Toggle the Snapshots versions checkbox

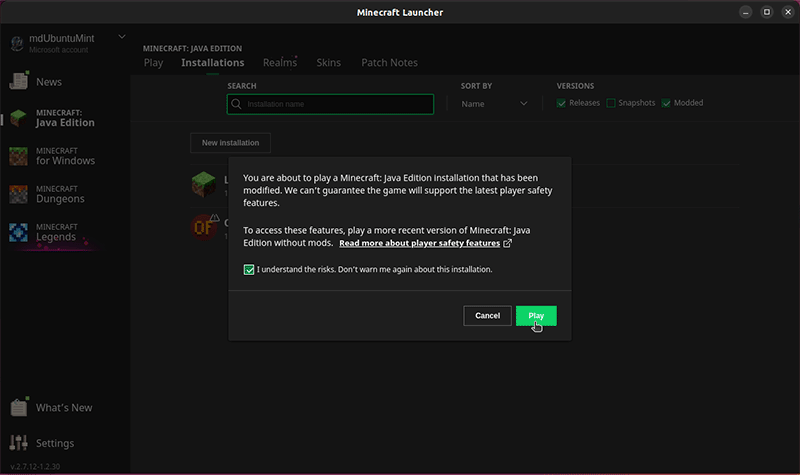pyautogui.click(x=611, y=103)
